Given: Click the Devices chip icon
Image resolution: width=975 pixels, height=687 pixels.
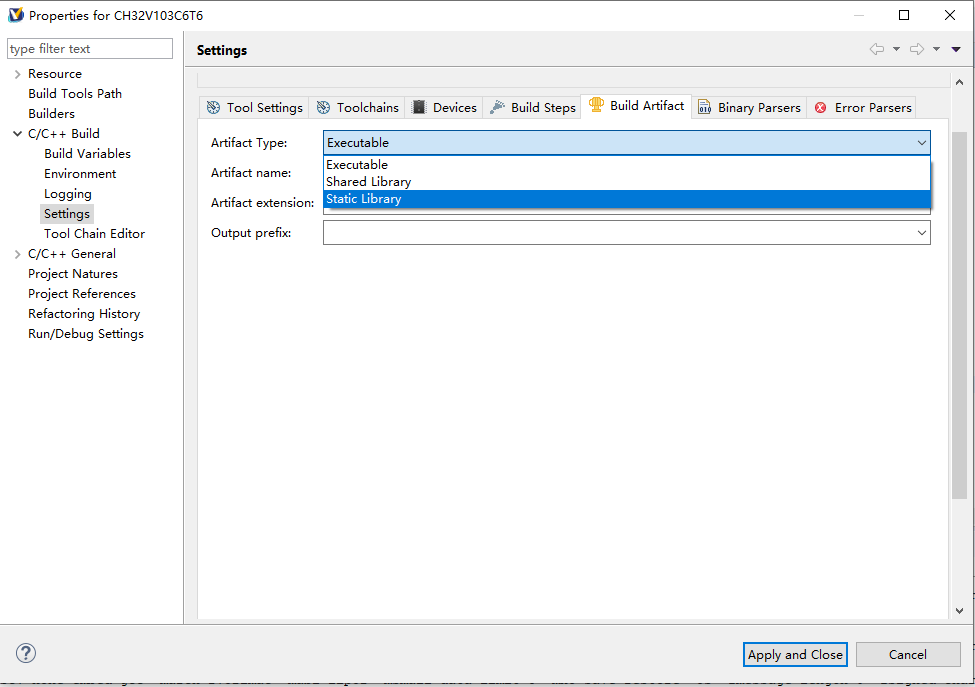Looking at the screenshot, I should tap(419, 107).
